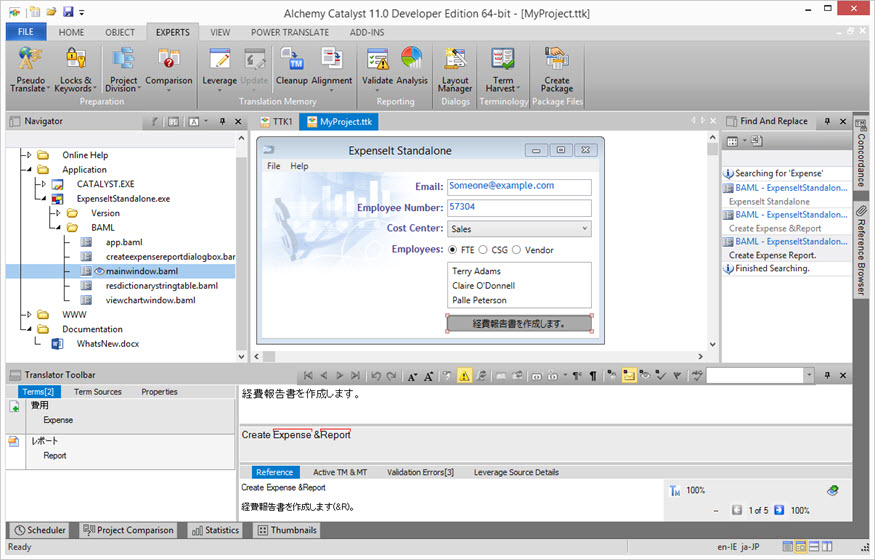
Task: Toggle the highlighted view mode icon in status bar
Action: (801, 547)
